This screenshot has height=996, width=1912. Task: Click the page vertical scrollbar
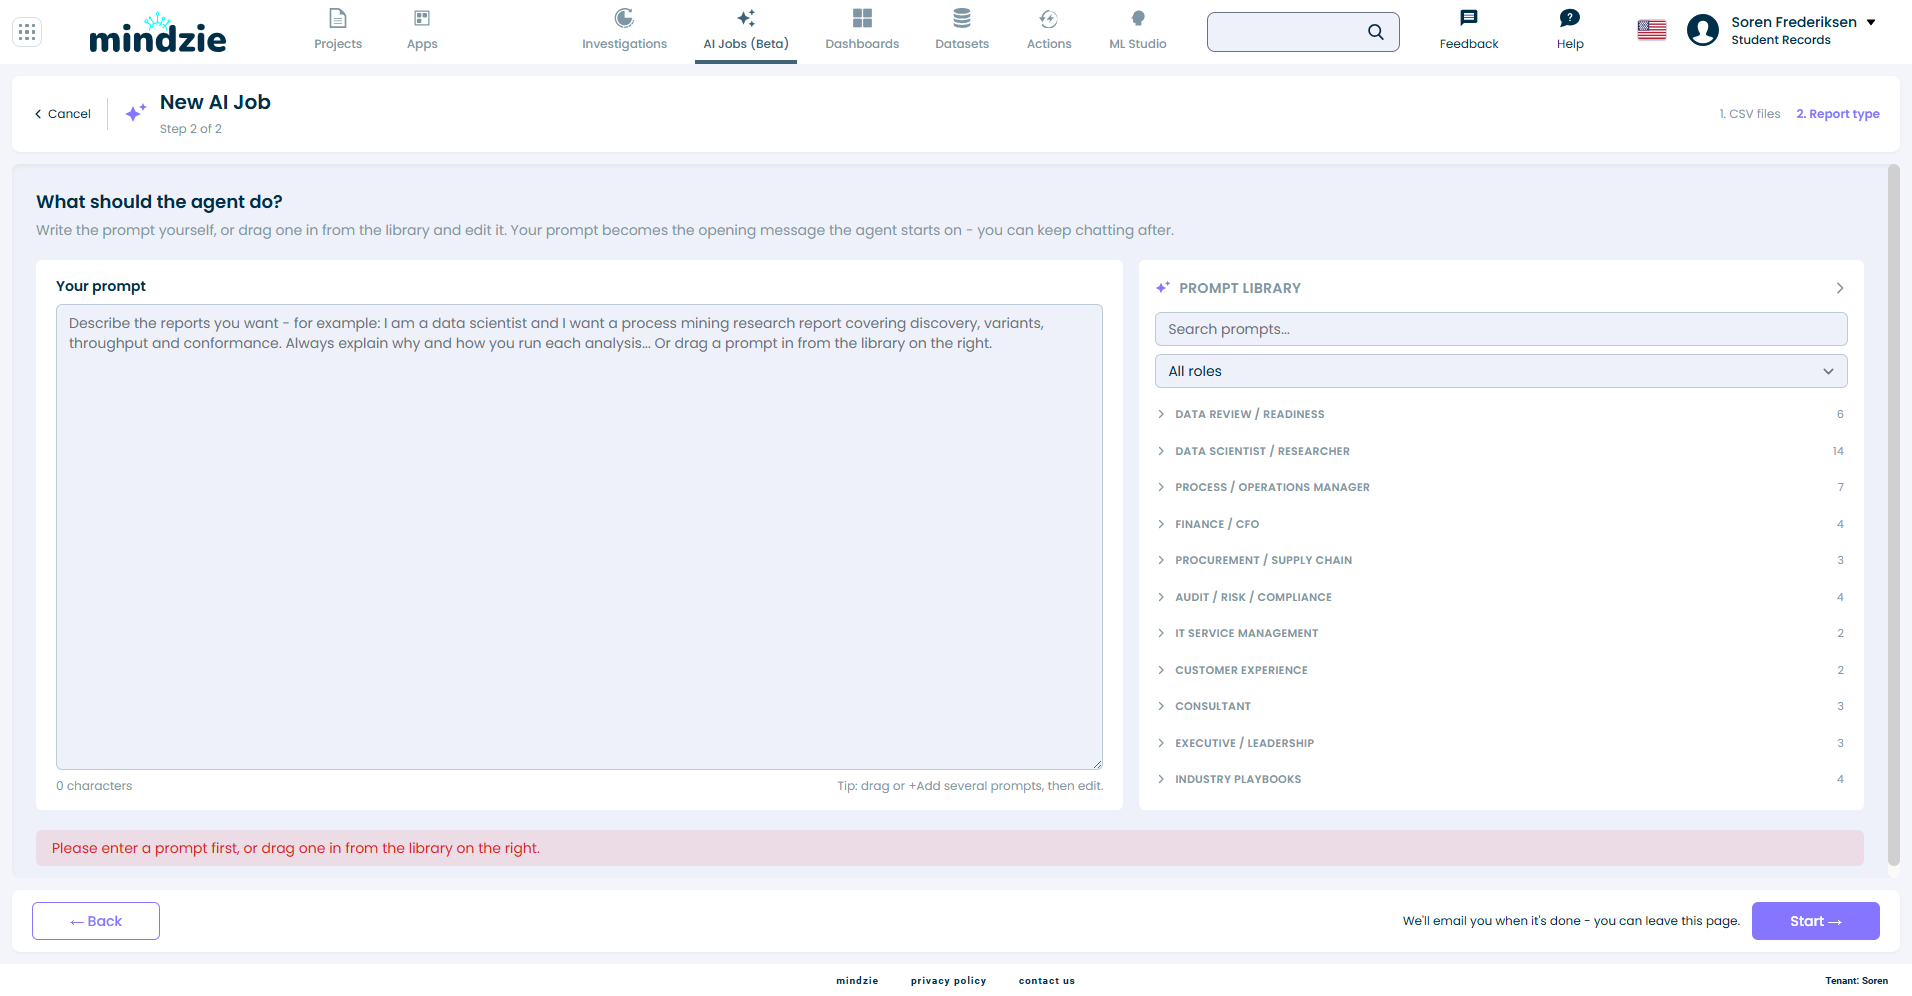(1893, 515)
